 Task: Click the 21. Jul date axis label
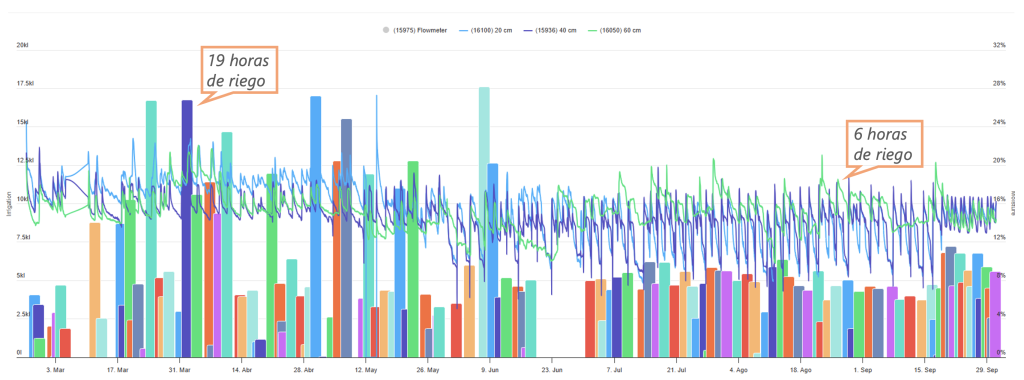coord(676,369)
